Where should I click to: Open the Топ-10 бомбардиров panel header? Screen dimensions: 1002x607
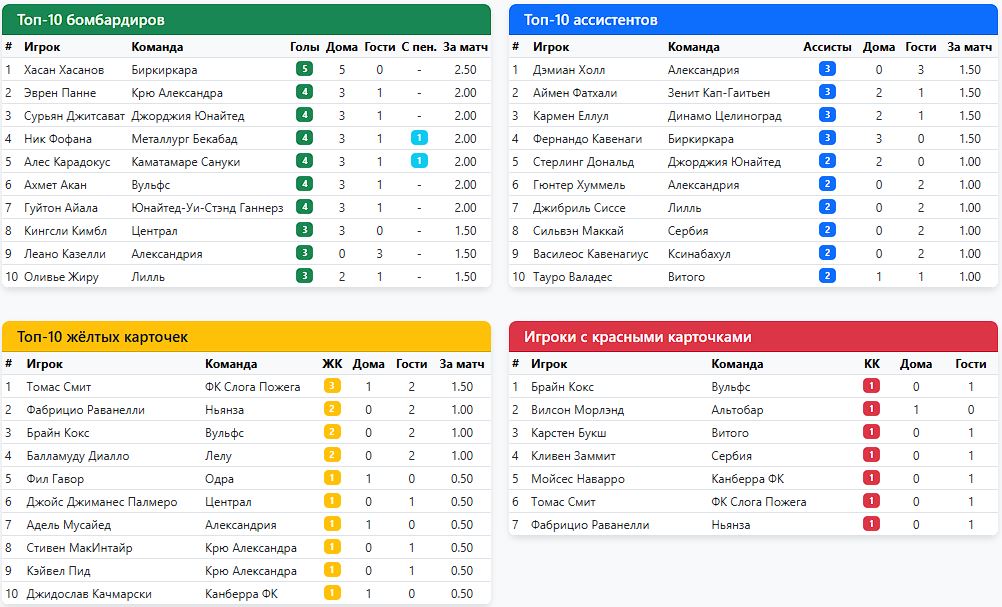coord(246,20)
